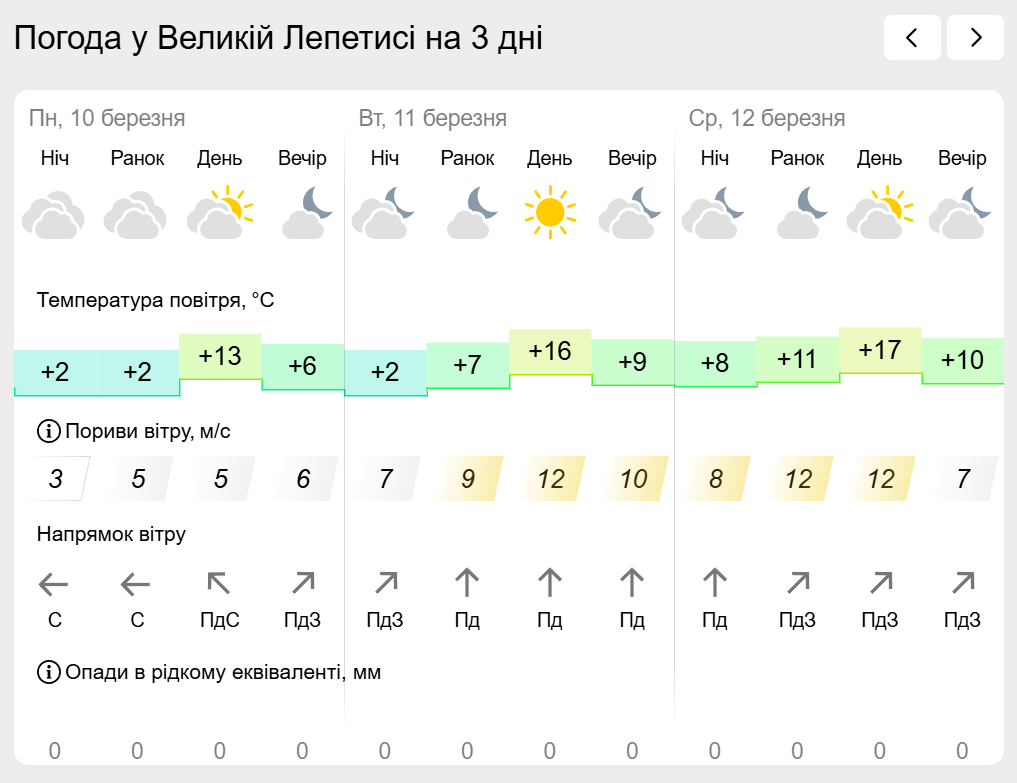Image resolution: width=1017 pixels, height=783 pixels.
Task: Select partly sunny icon for Monday daytime
Action: (x=220, y=212)
